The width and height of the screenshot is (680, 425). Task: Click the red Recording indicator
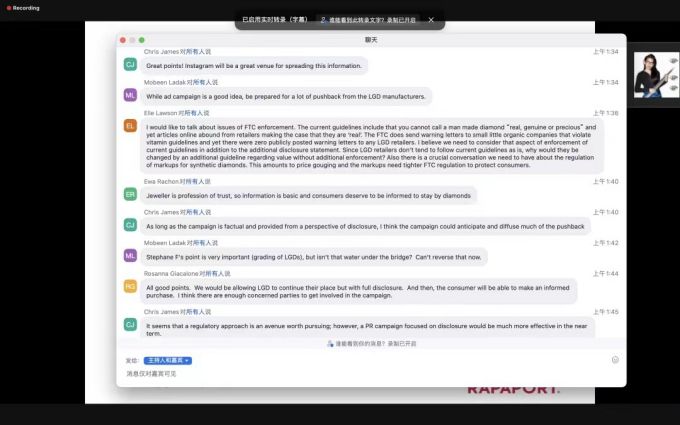[23, 8]
